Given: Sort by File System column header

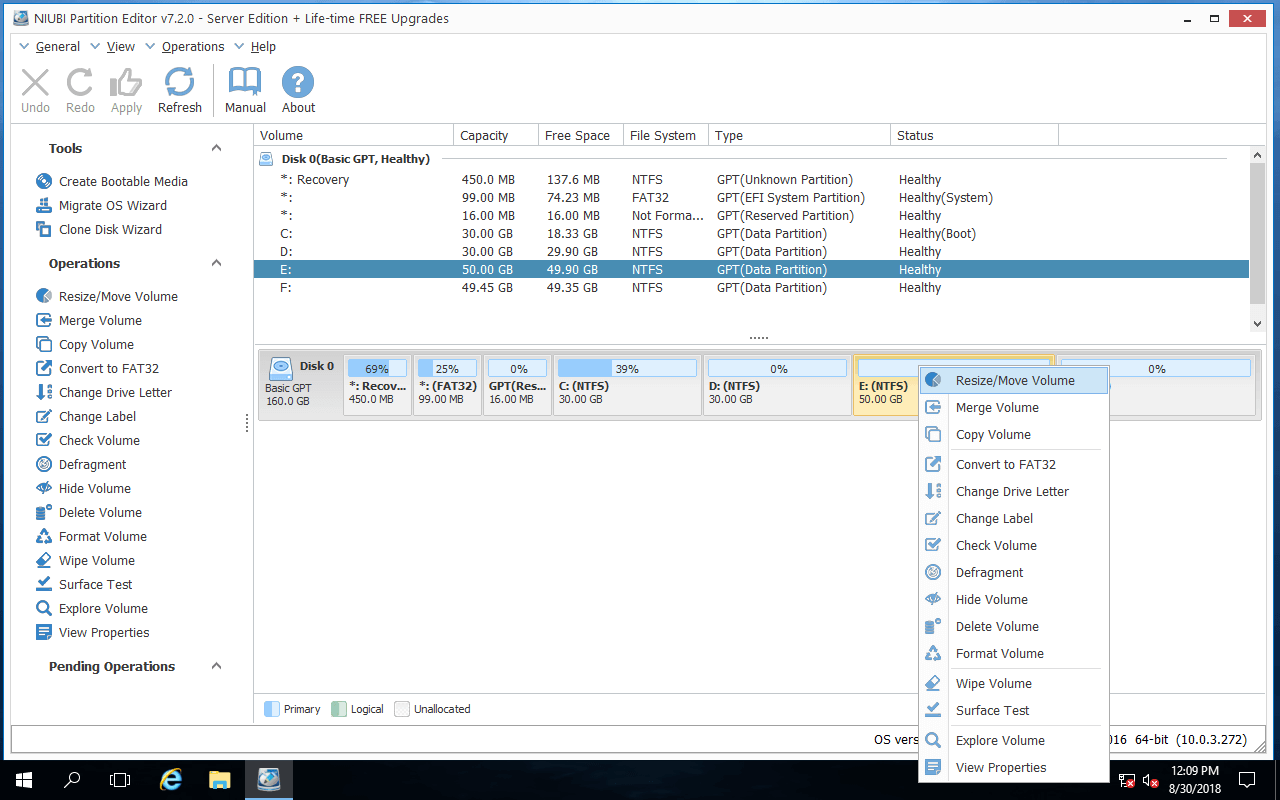Looking at the screenshot, I should [665, 135].
